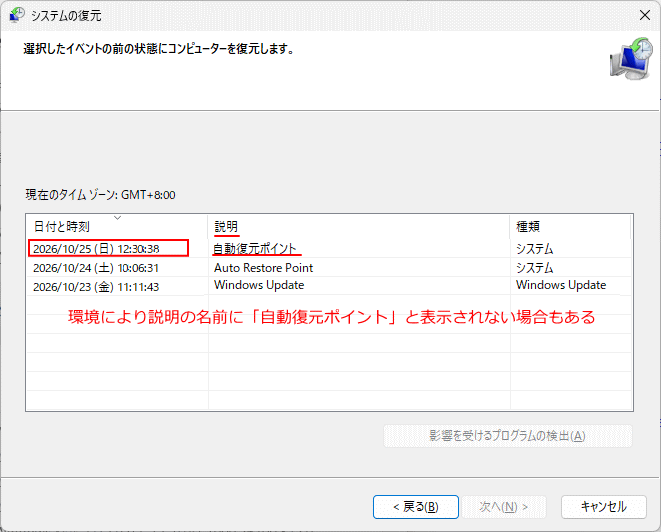661x532 pixels.
Task: Click the 自動復元ポイント description cell
Action: point(255,249)
